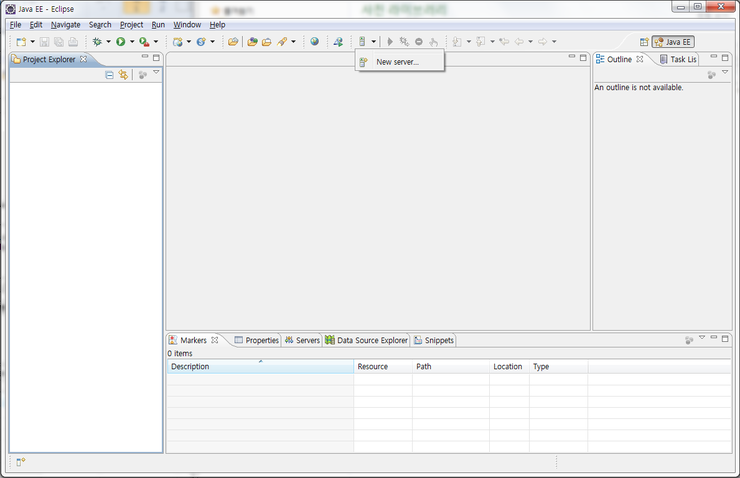Expand the external tools dropdown arrow
The image size is (740, 478).
click(156, 42)
